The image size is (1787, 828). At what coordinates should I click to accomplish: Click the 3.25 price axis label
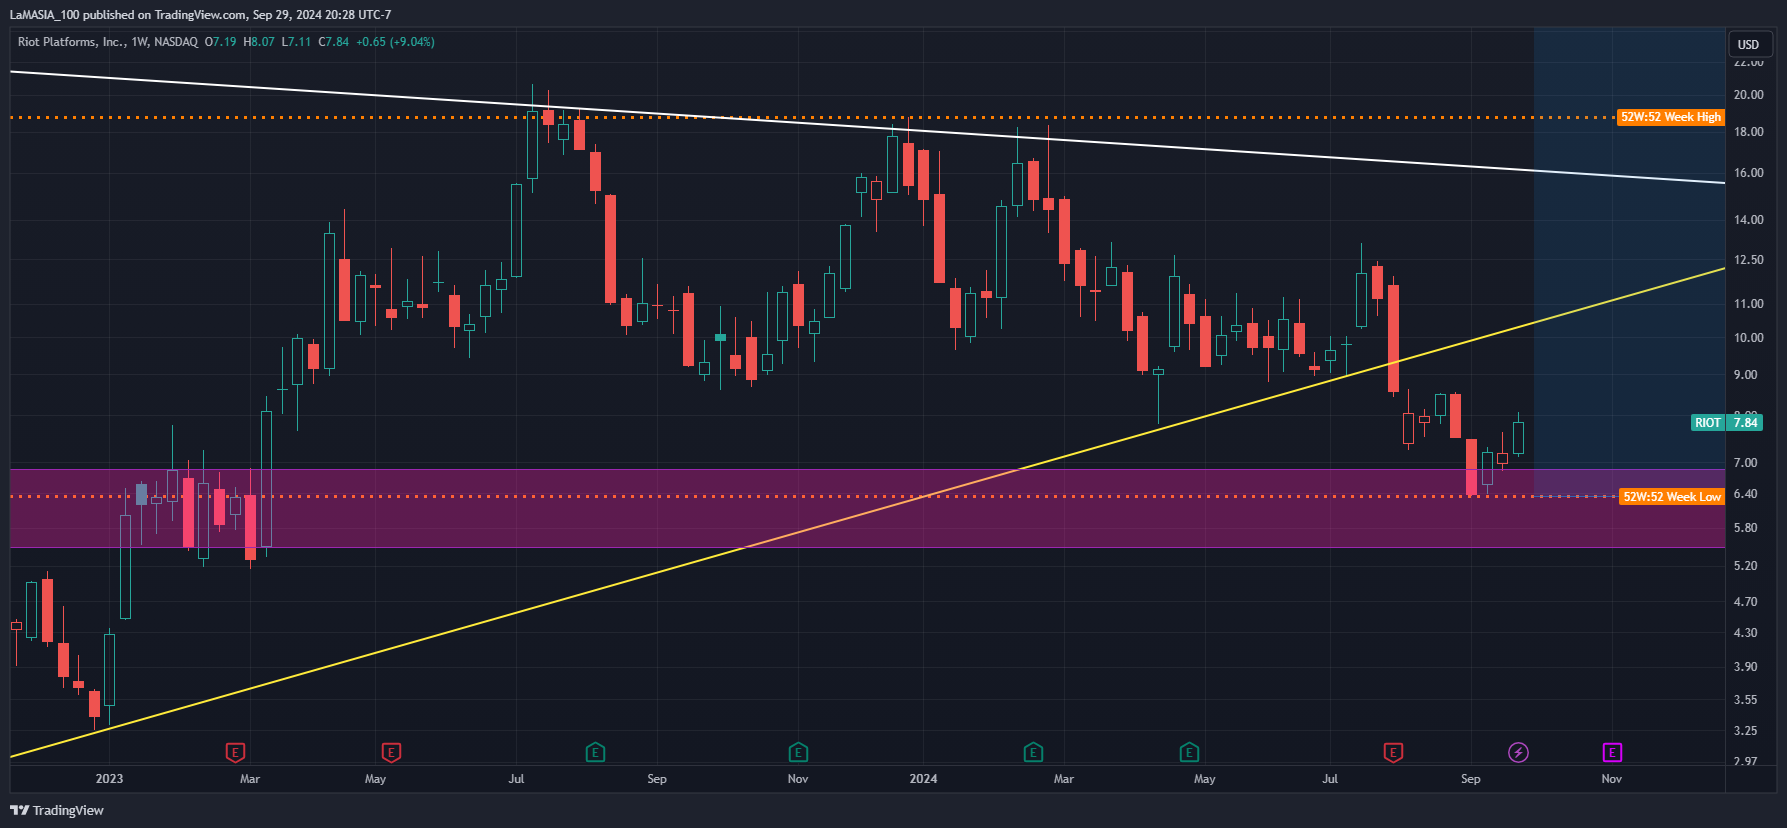pyautogui.click(x=1746, y=731)
